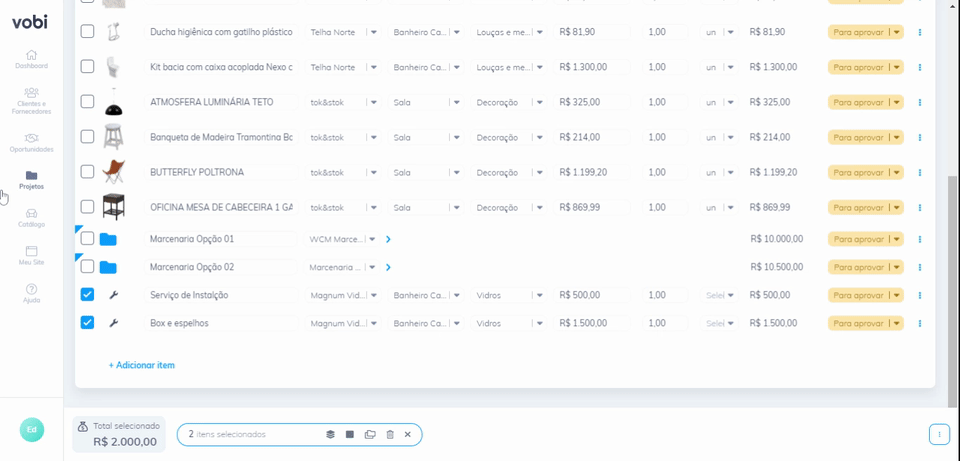Click the trash icon to delete selected items

tap(390, 434)
